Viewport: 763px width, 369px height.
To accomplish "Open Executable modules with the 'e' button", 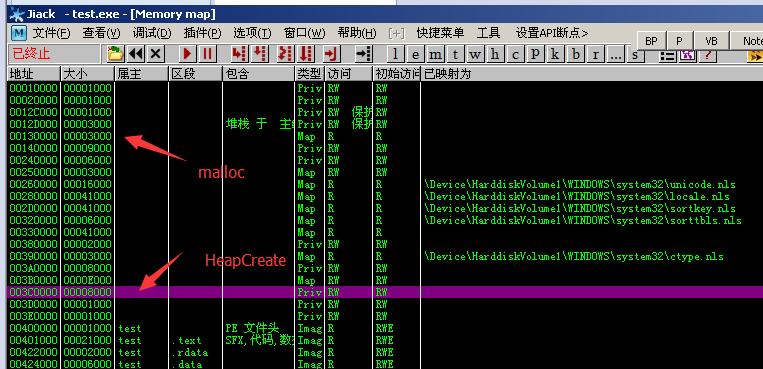I will pos(417,54).
